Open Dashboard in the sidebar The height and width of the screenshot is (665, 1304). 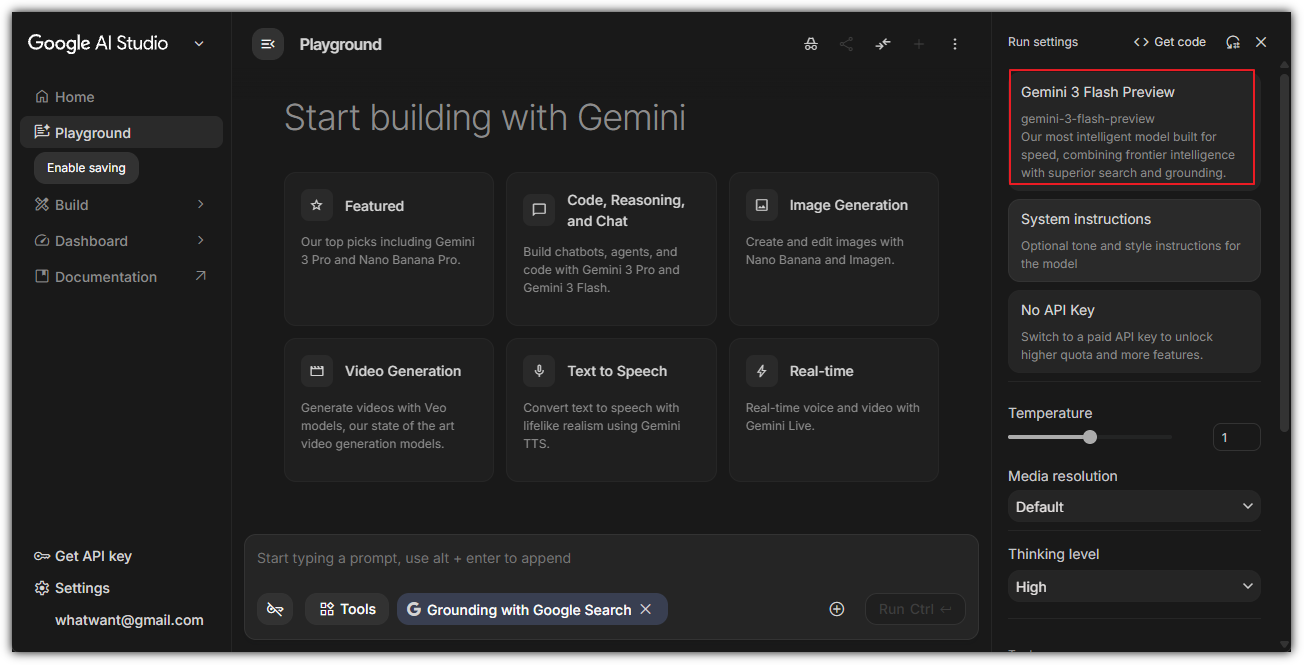pyautogui.click(x=121, y=241)
